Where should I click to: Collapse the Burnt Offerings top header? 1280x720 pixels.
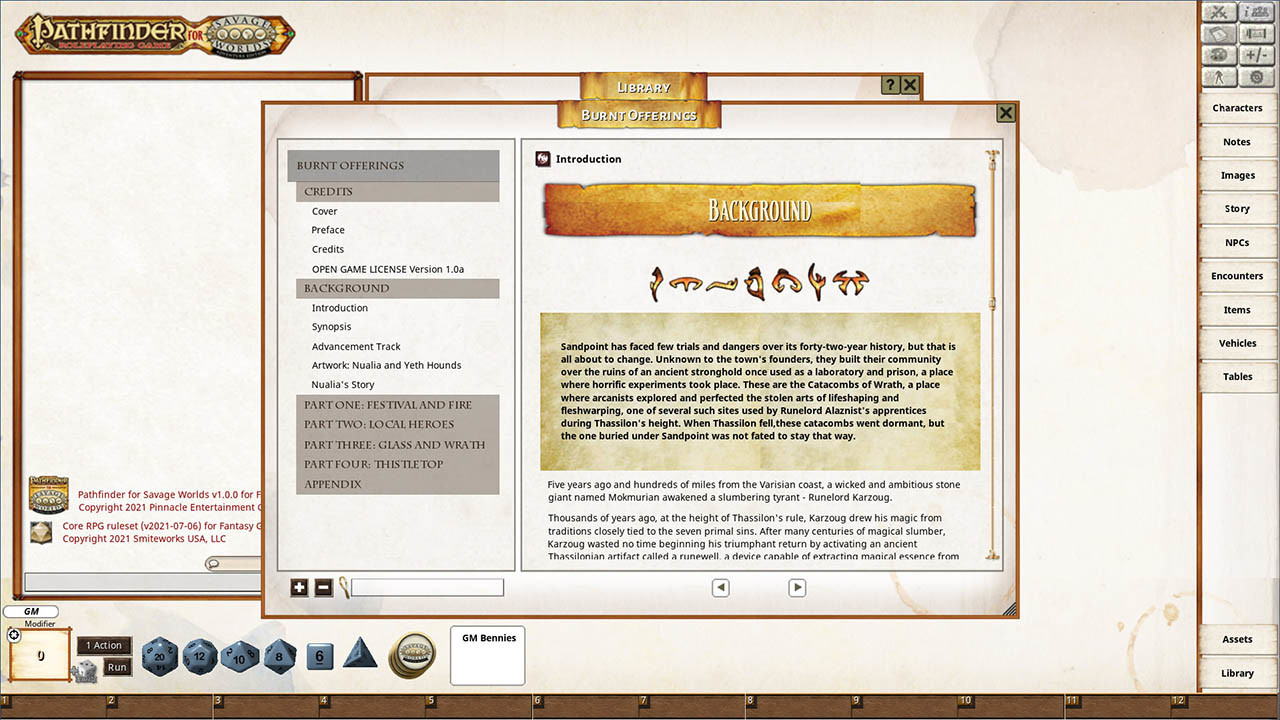(393, 166)
